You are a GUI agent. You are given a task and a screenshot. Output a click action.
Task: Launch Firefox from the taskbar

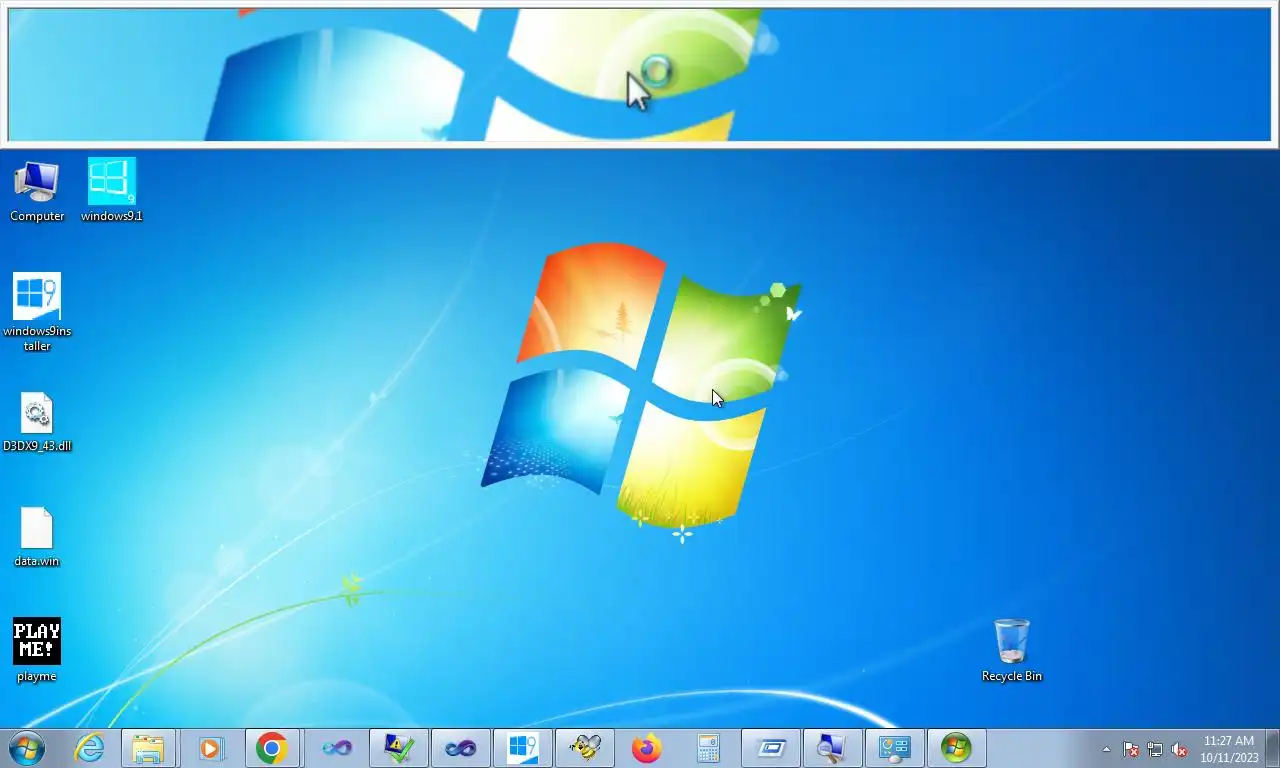tap(646, 748)
